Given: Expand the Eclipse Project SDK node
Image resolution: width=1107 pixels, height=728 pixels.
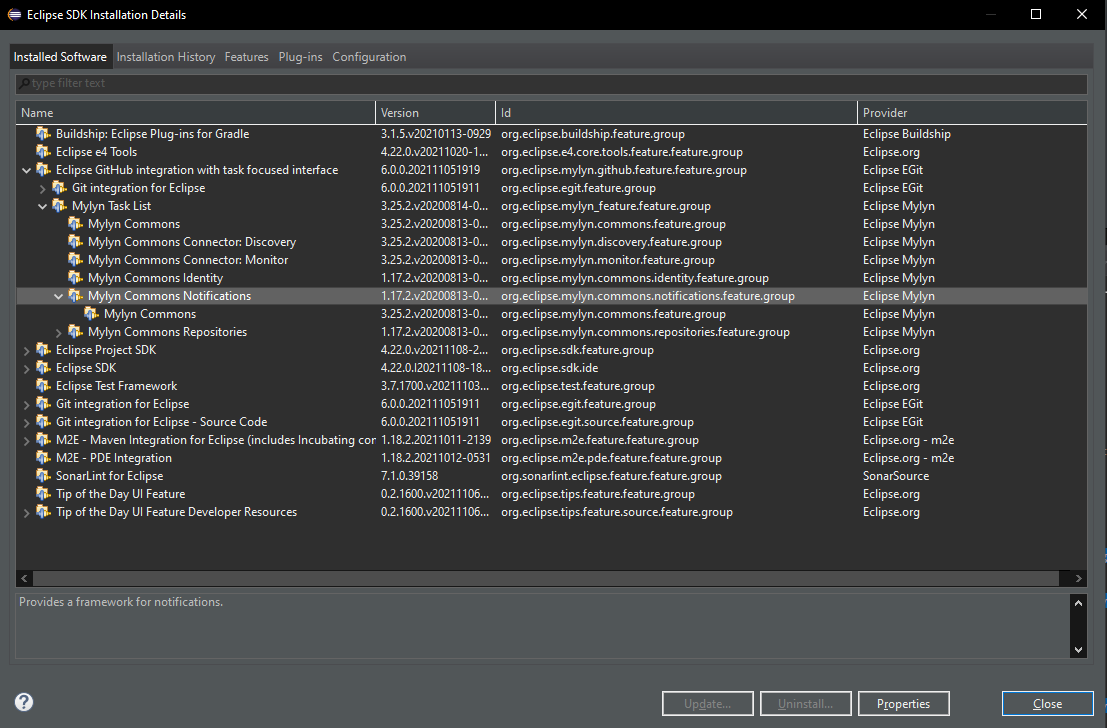Looking at the screenshot, I should (x=26, y=350).
